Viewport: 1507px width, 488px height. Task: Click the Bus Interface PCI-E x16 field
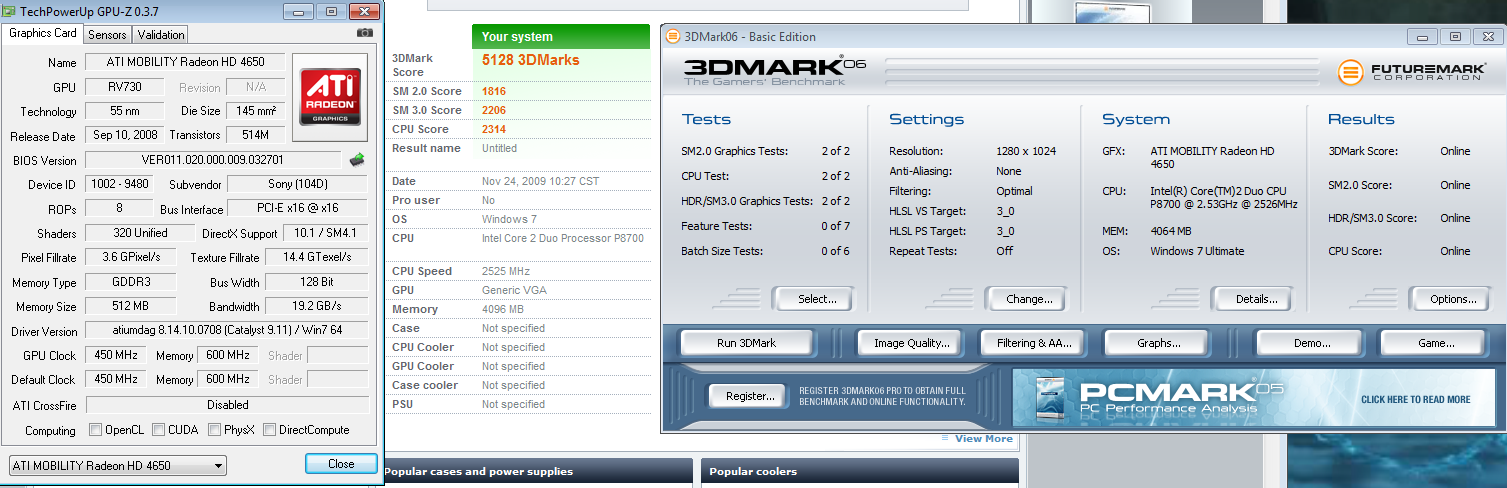297,209
